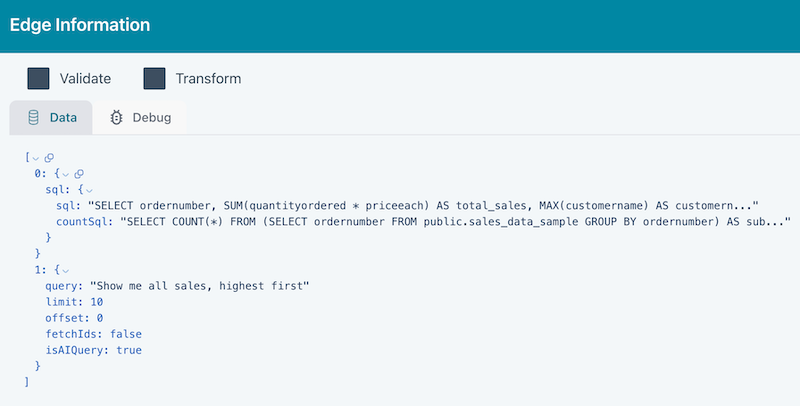Image resolution: width=800 pixels, height=406 pixels.
Task: Click the database icon on Data tab
Action: click(33, 117)
